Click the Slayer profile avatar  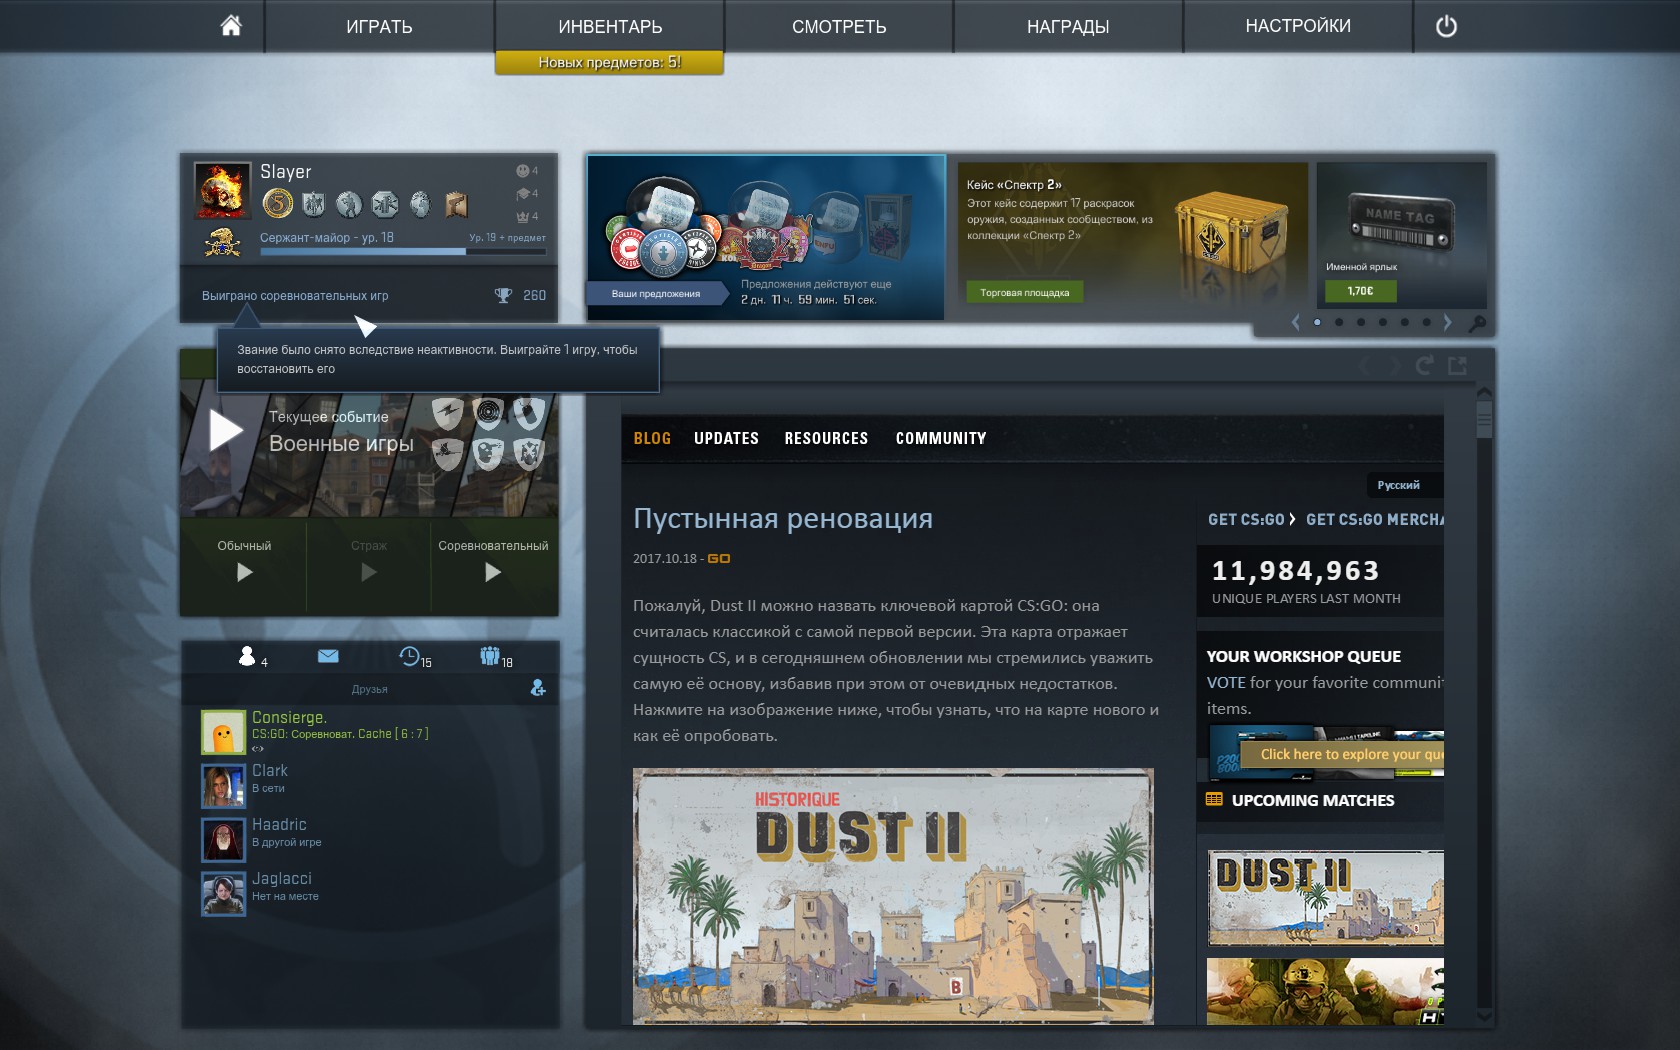point(222,190)
